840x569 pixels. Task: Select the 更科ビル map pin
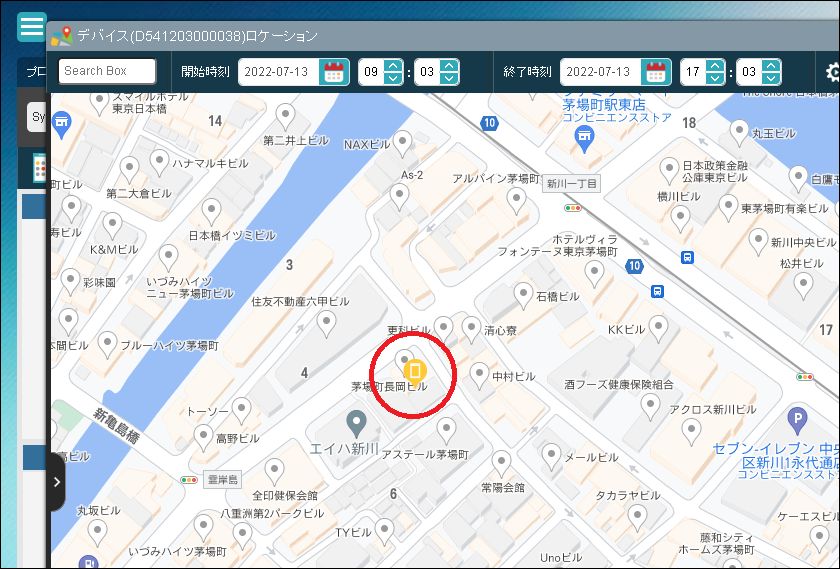(x=444, y=328)
